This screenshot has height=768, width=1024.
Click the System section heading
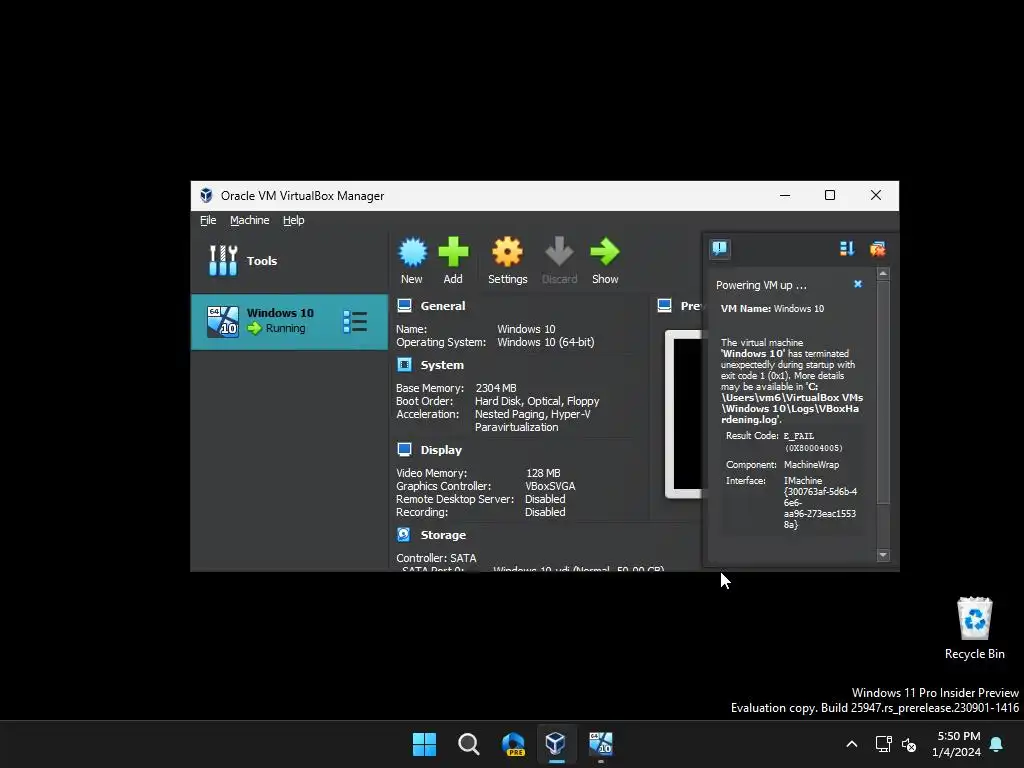click(x=442, y=365)
